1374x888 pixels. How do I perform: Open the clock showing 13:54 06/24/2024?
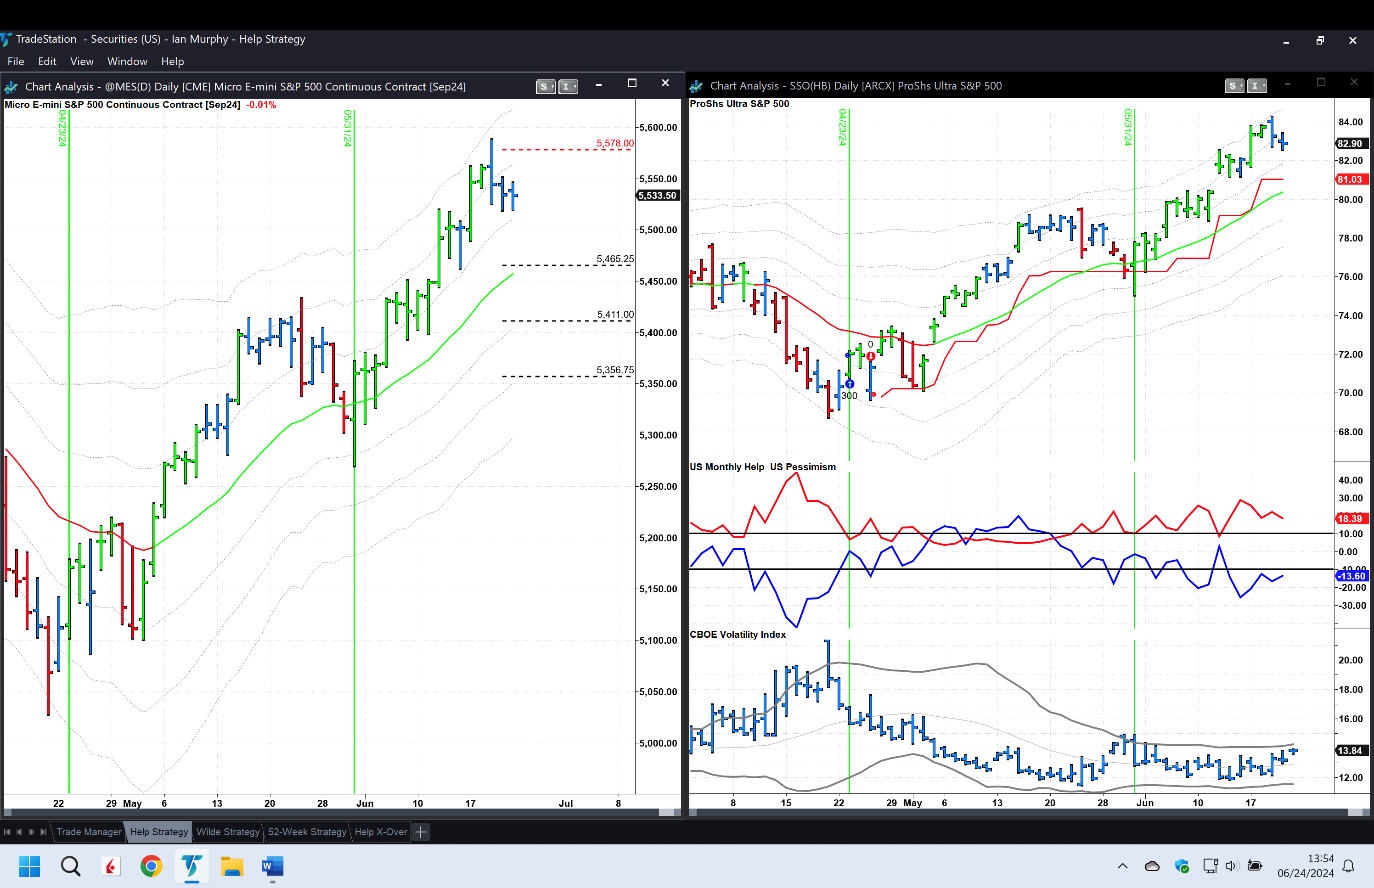pos(1305,866)
